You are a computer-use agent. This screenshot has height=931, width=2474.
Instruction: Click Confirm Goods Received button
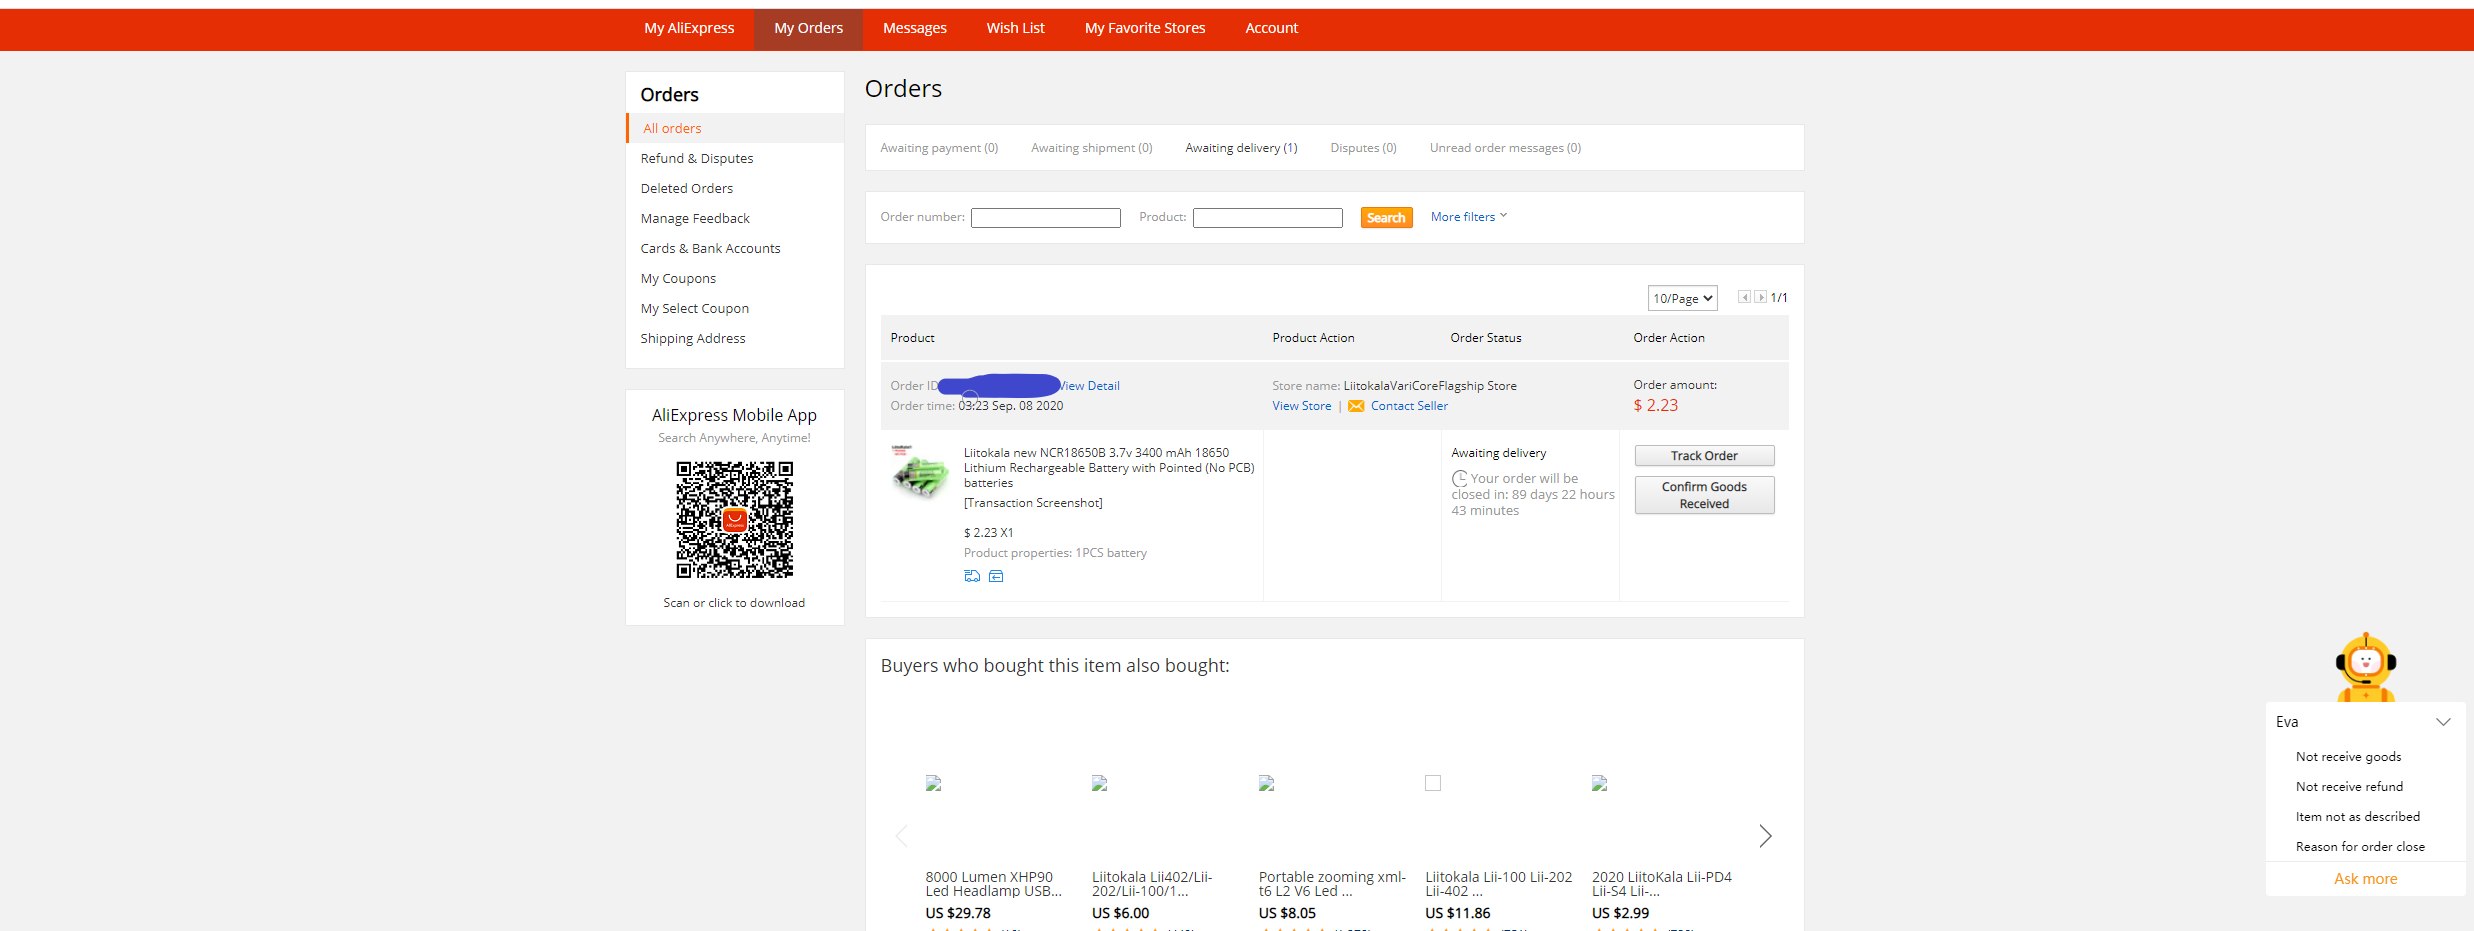coord(1704,495)
